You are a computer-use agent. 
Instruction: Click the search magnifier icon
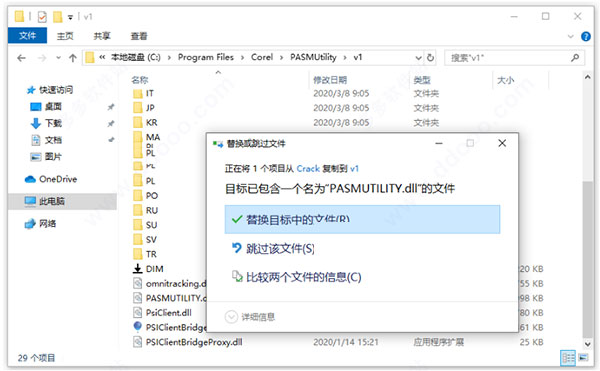575,58
